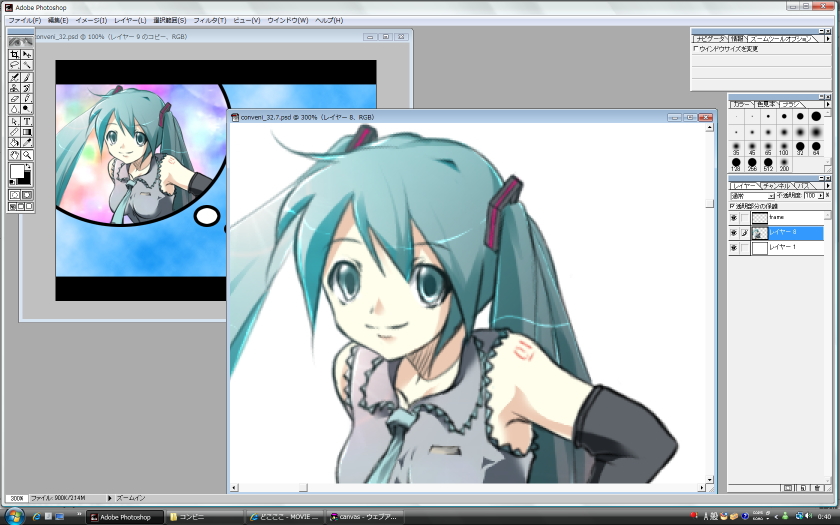
Task: Open the canvas taskbar button
Action: [365, 517]
